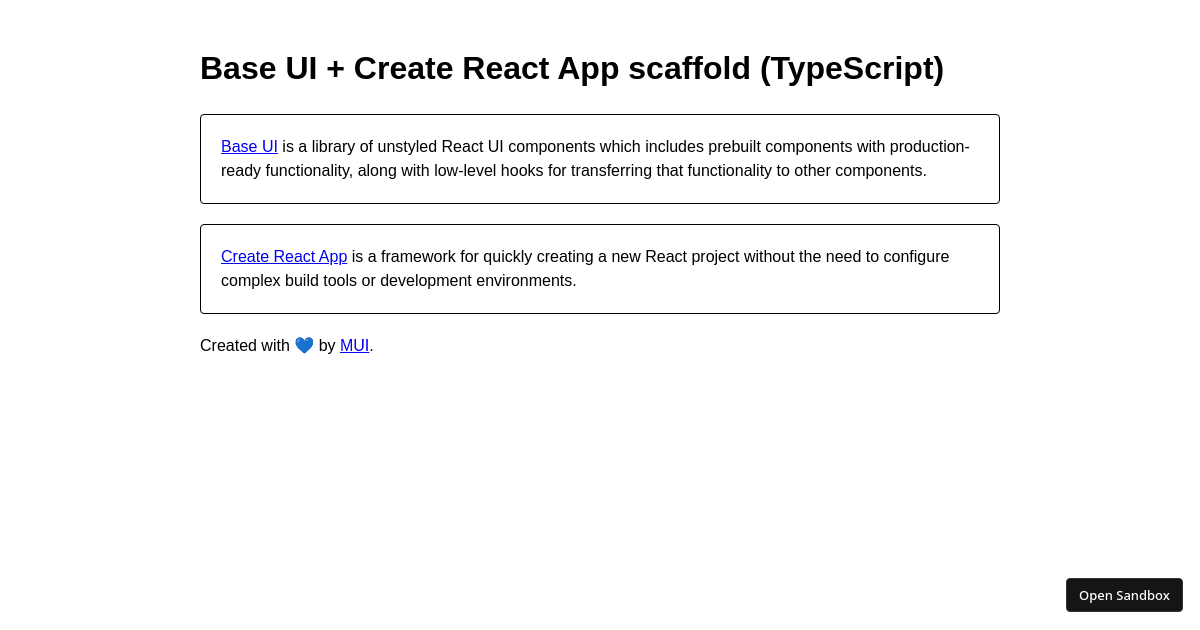Select the Create React App description card
Screen dimensions: 1200x630
coord(600,268)
